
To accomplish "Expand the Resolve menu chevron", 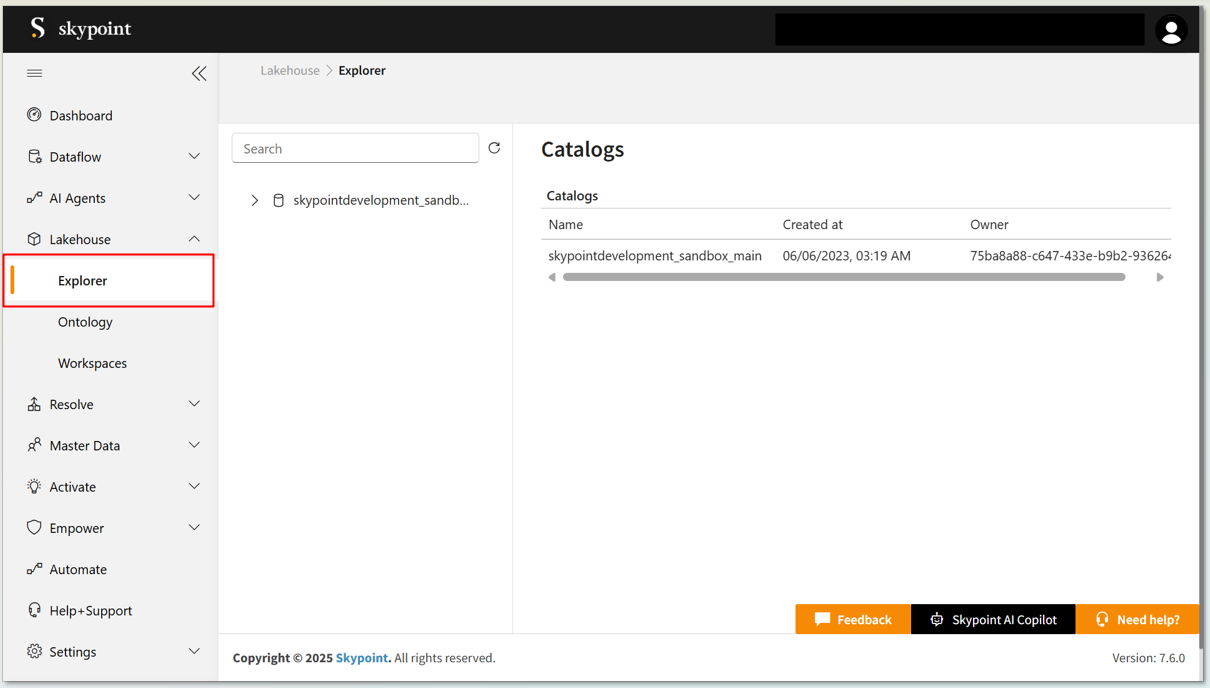I will 194,404.
